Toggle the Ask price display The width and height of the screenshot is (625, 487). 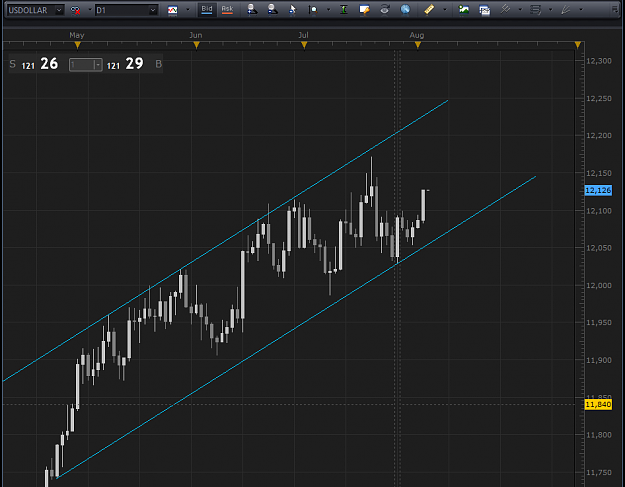pos(227,10)
